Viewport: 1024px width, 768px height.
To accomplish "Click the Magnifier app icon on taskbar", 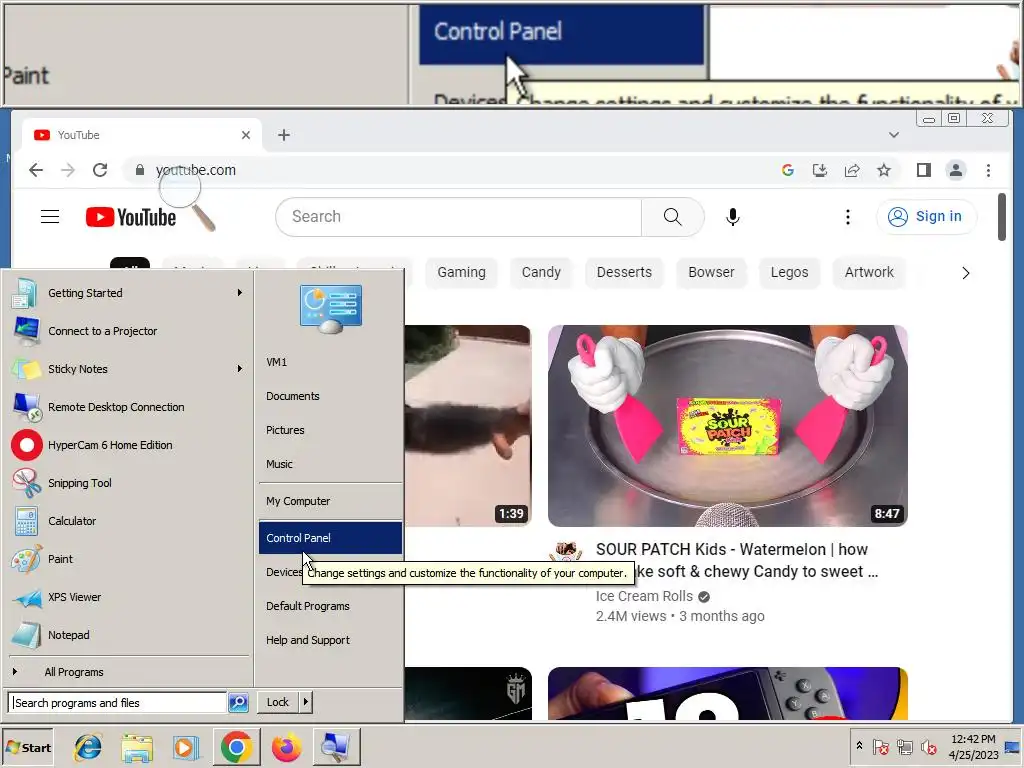I will click(x=336, y=748).
